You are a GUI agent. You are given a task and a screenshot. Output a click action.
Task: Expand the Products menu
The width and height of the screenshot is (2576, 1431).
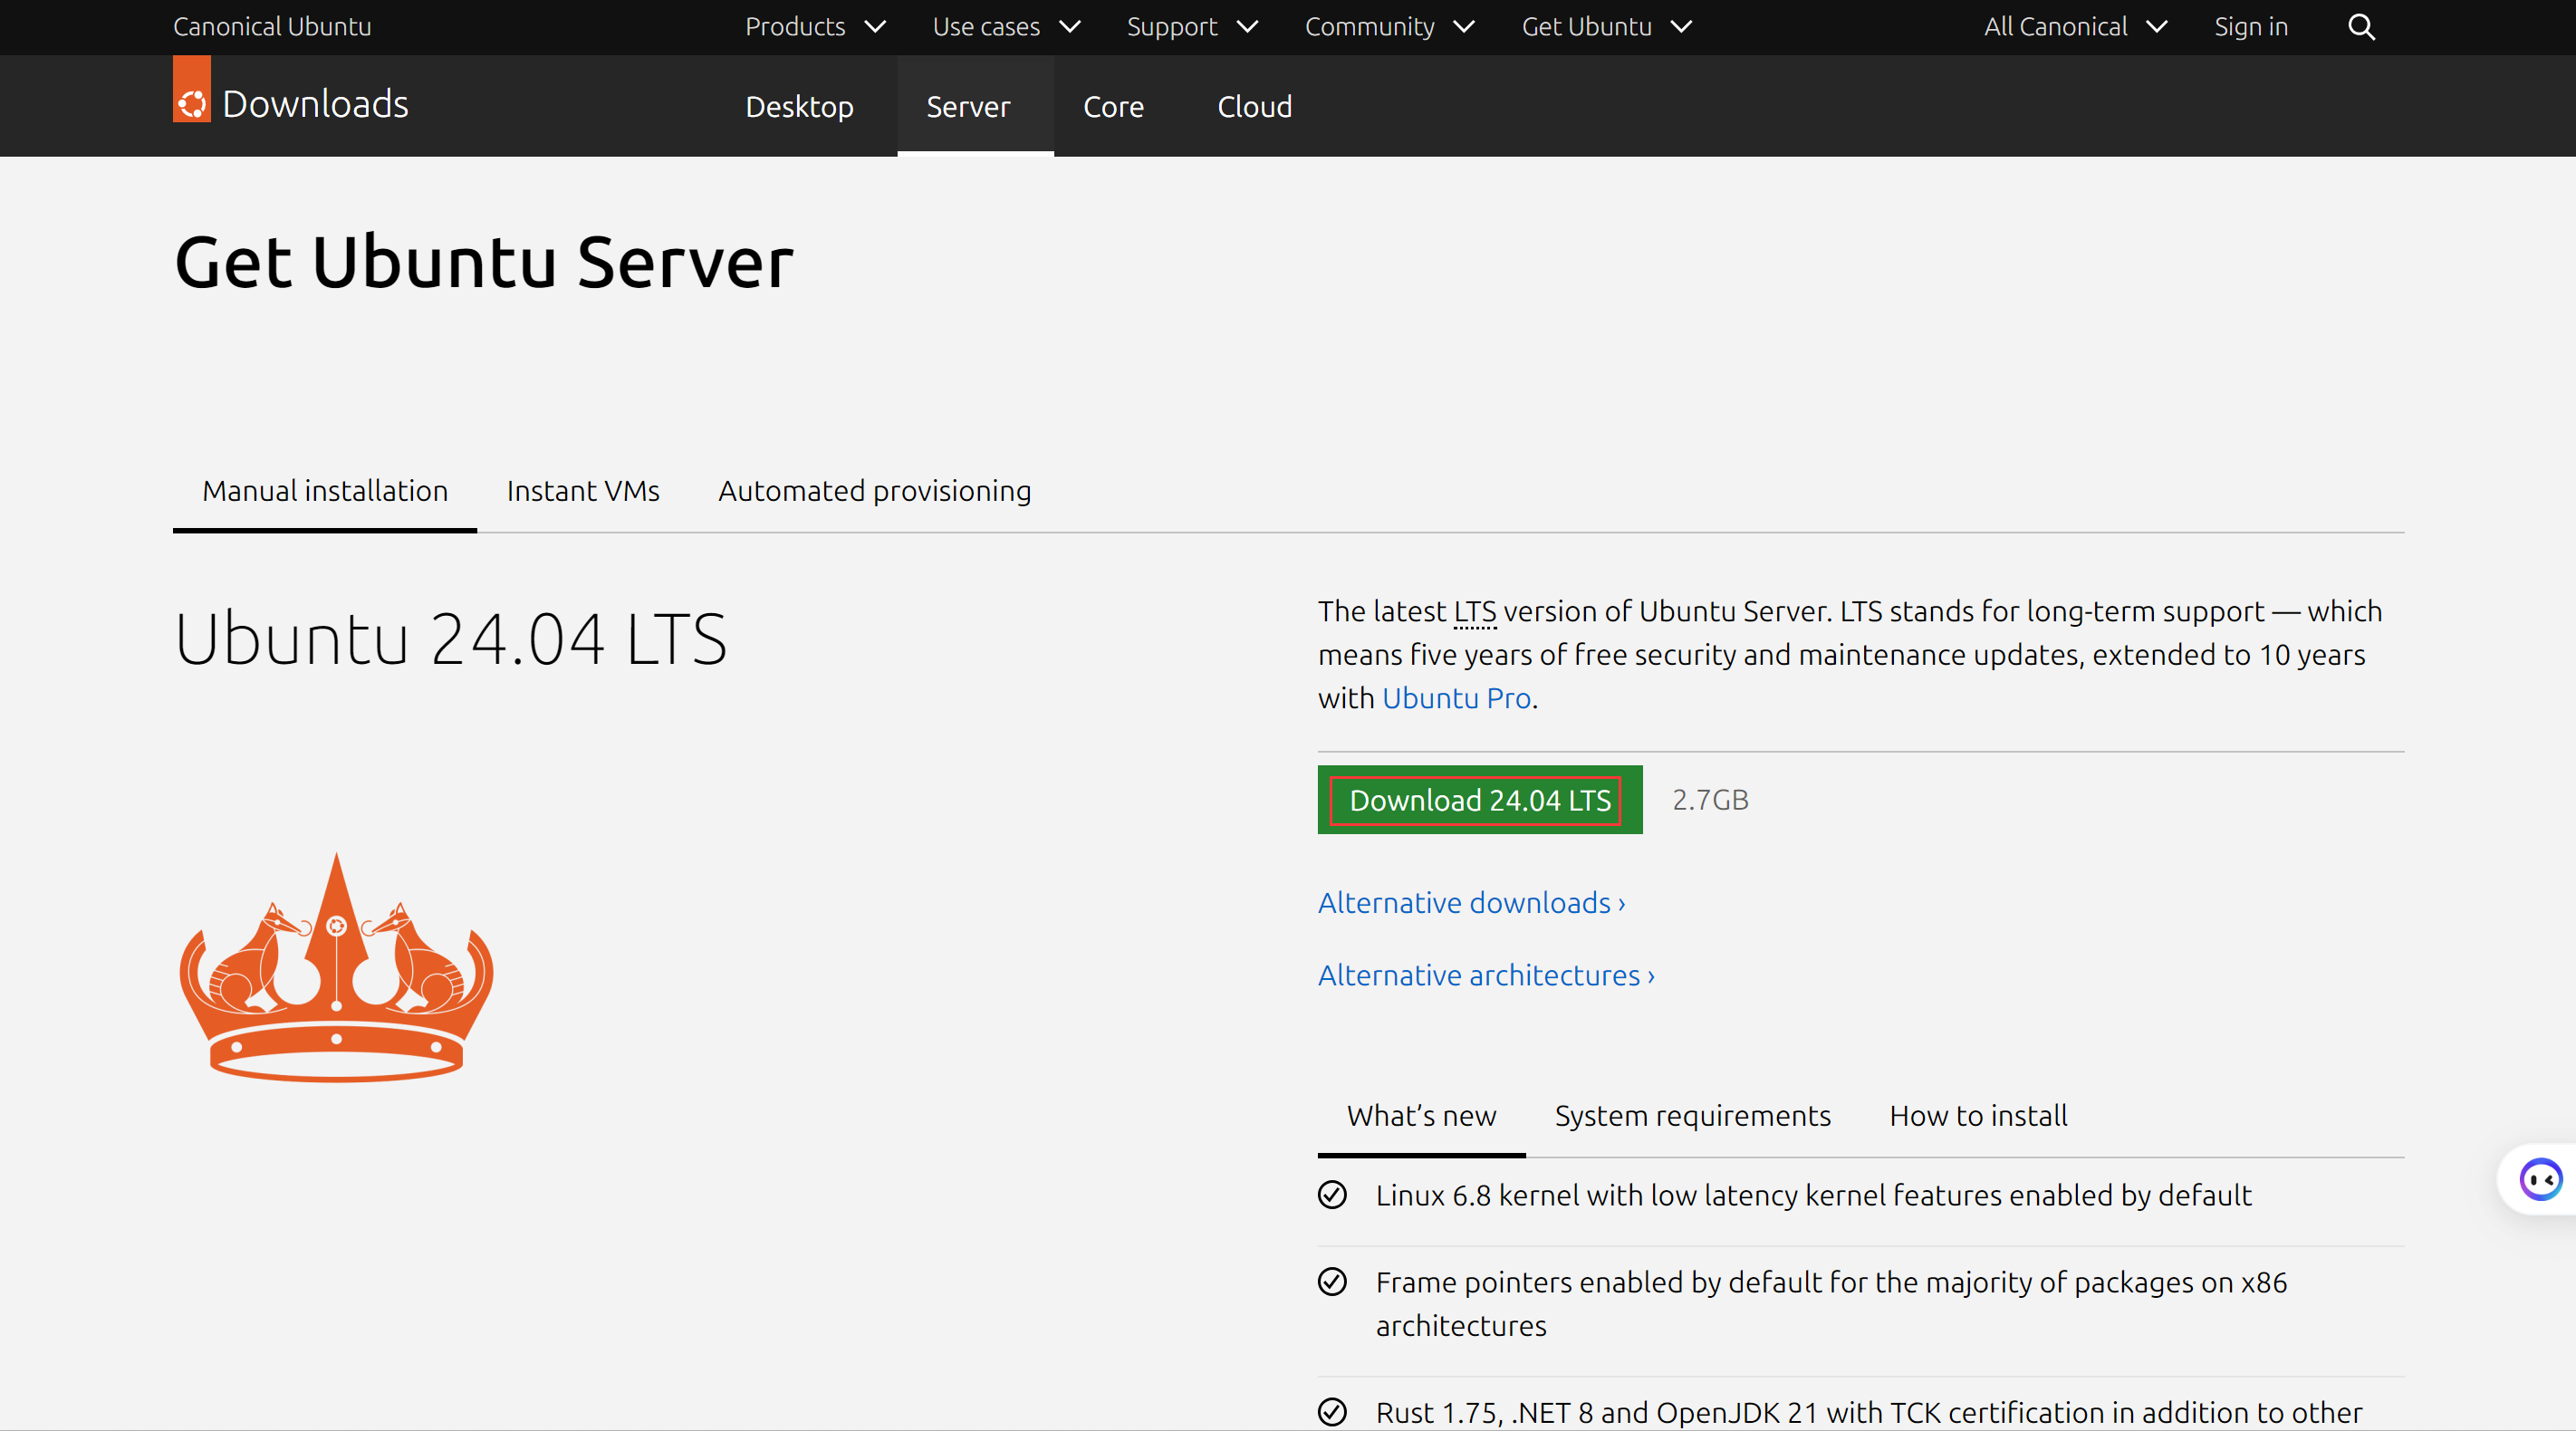(815, 27)
